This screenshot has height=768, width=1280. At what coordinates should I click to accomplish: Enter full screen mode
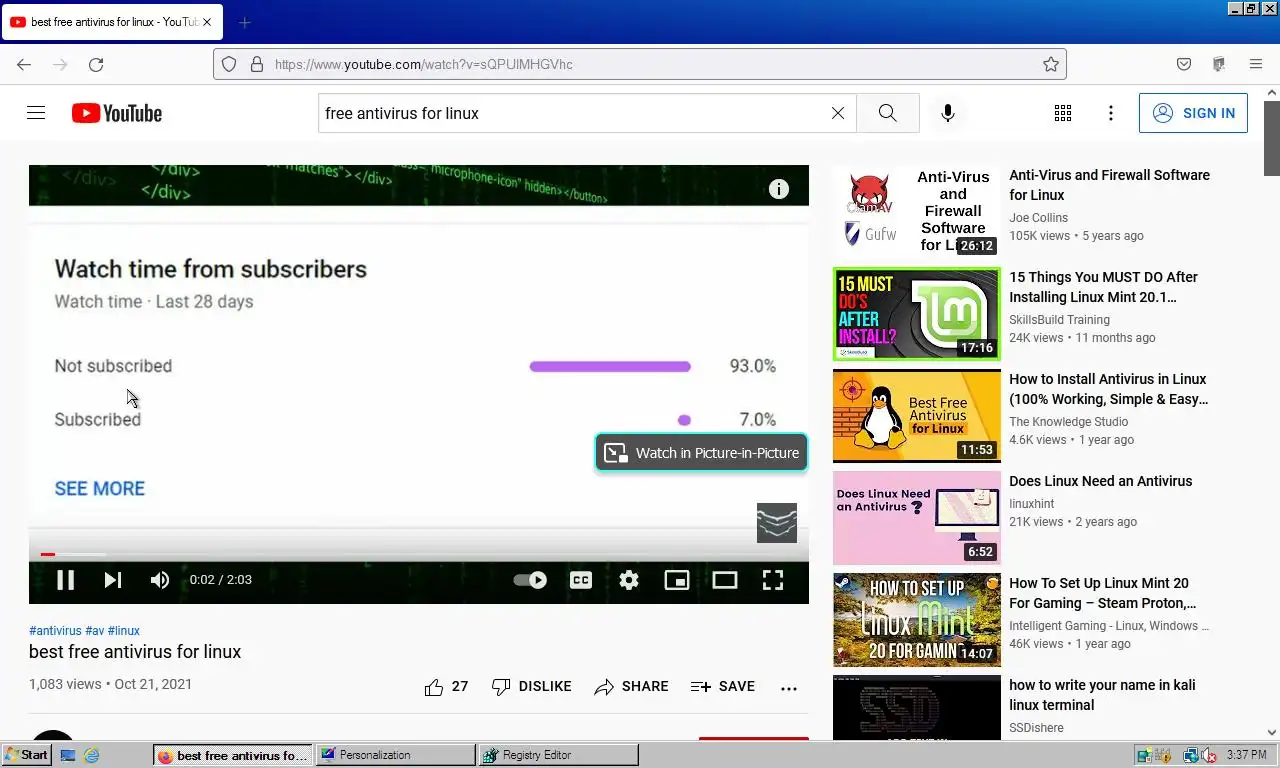[773, 580]
